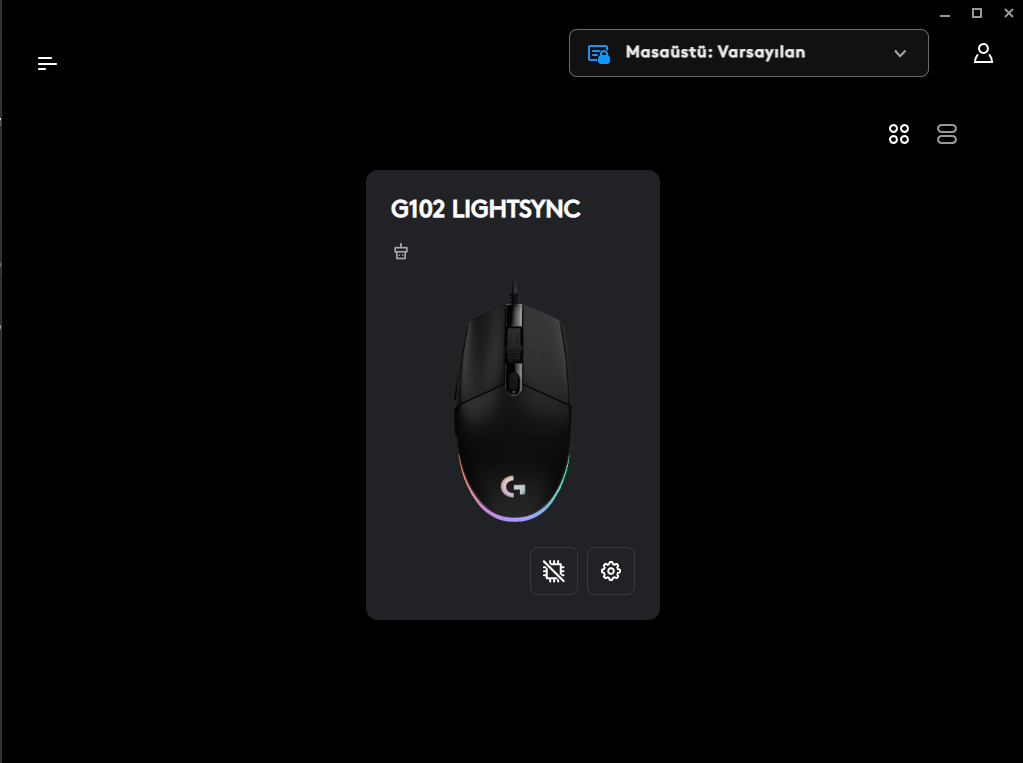Open the user account icon
The image size is (1023, 763).
983,53
